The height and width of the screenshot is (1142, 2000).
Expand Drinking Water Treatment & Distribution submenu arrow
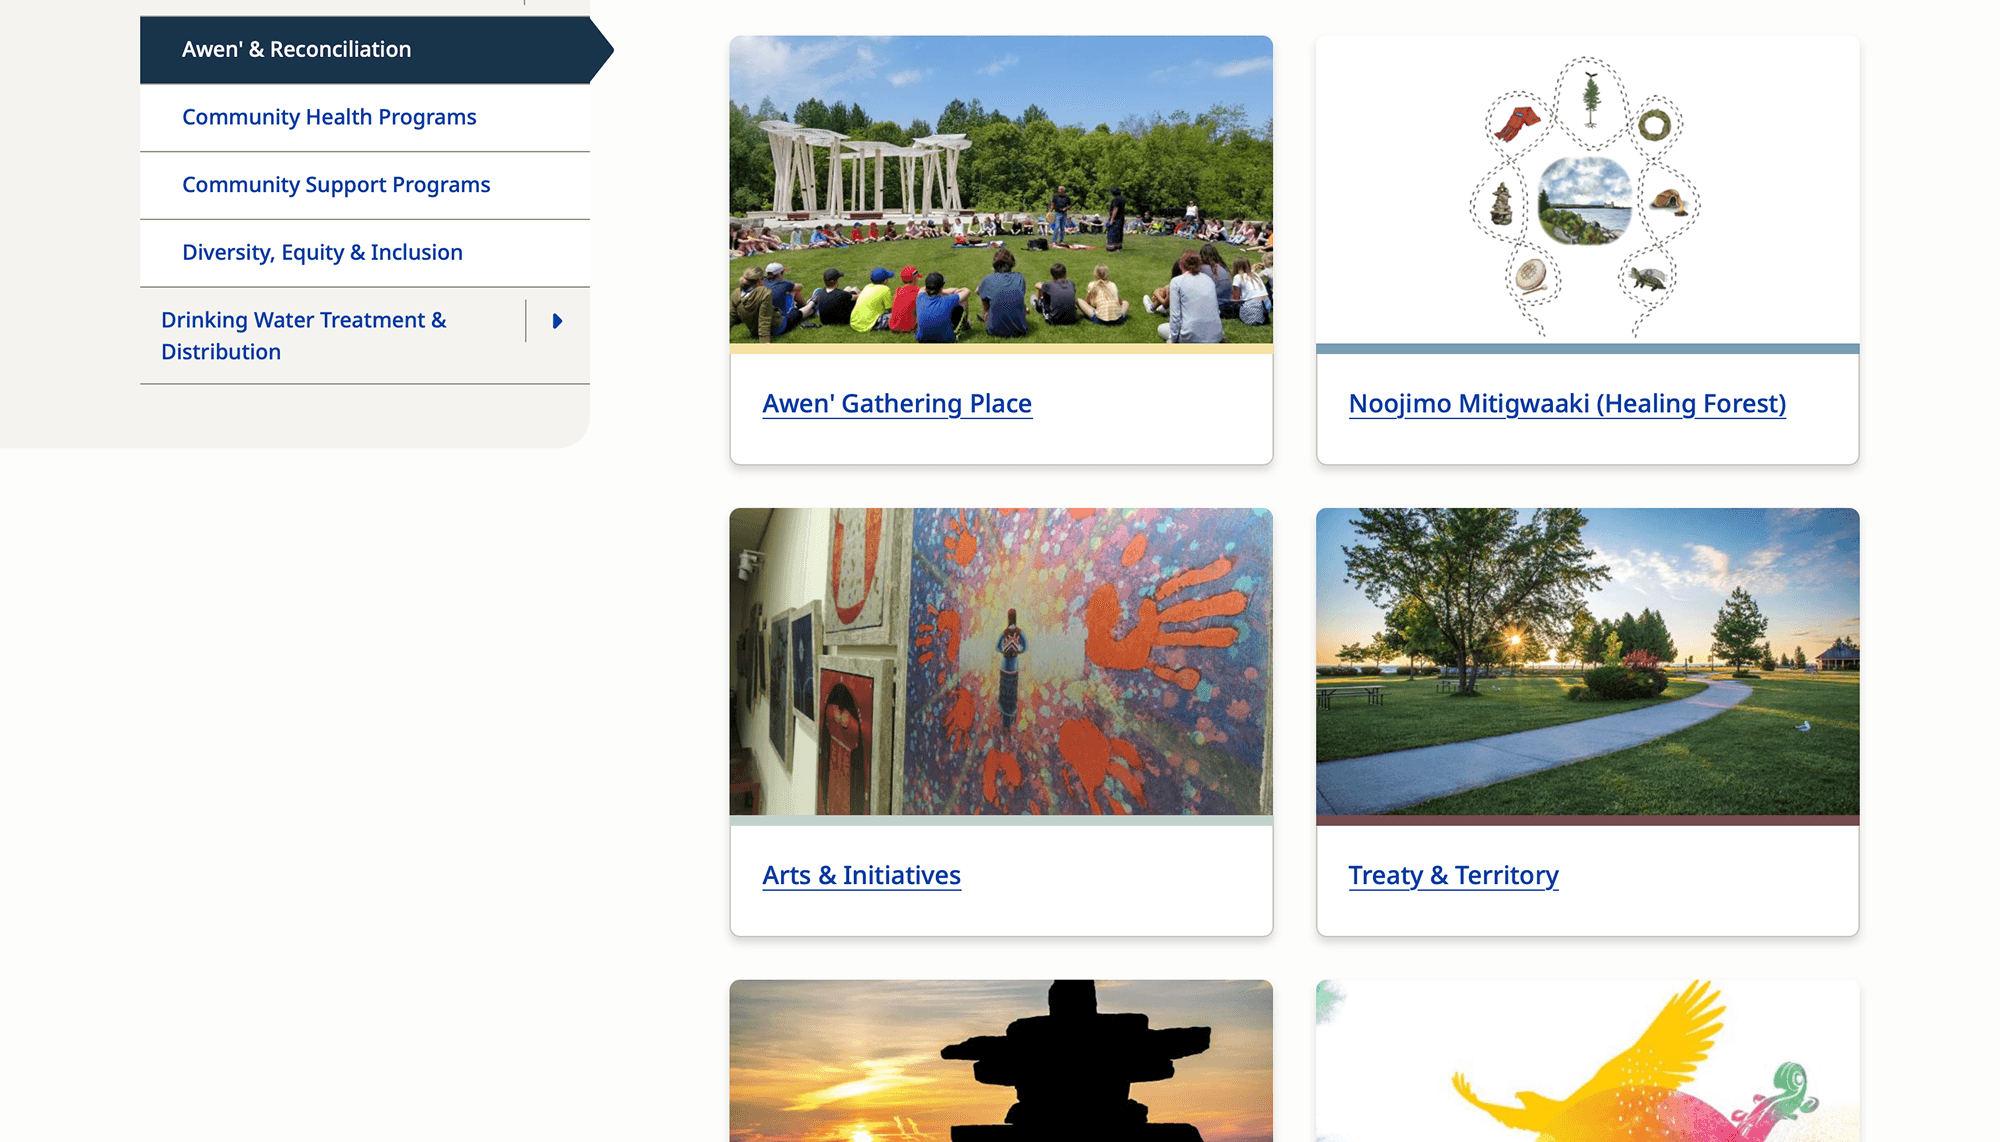tap(557, 321)
